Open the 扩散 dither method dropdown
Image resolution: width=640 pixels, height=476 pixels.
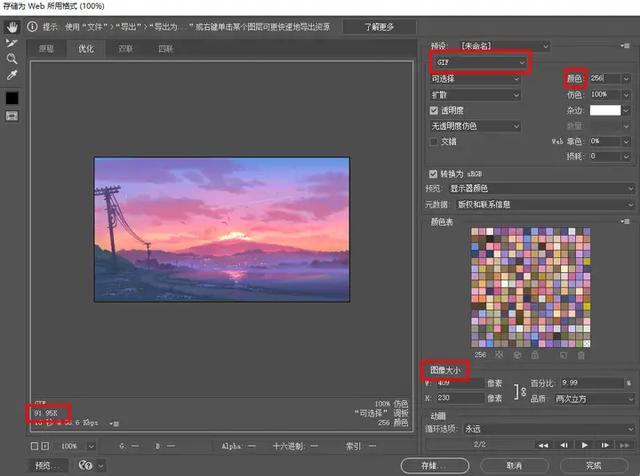click(476, 95)
